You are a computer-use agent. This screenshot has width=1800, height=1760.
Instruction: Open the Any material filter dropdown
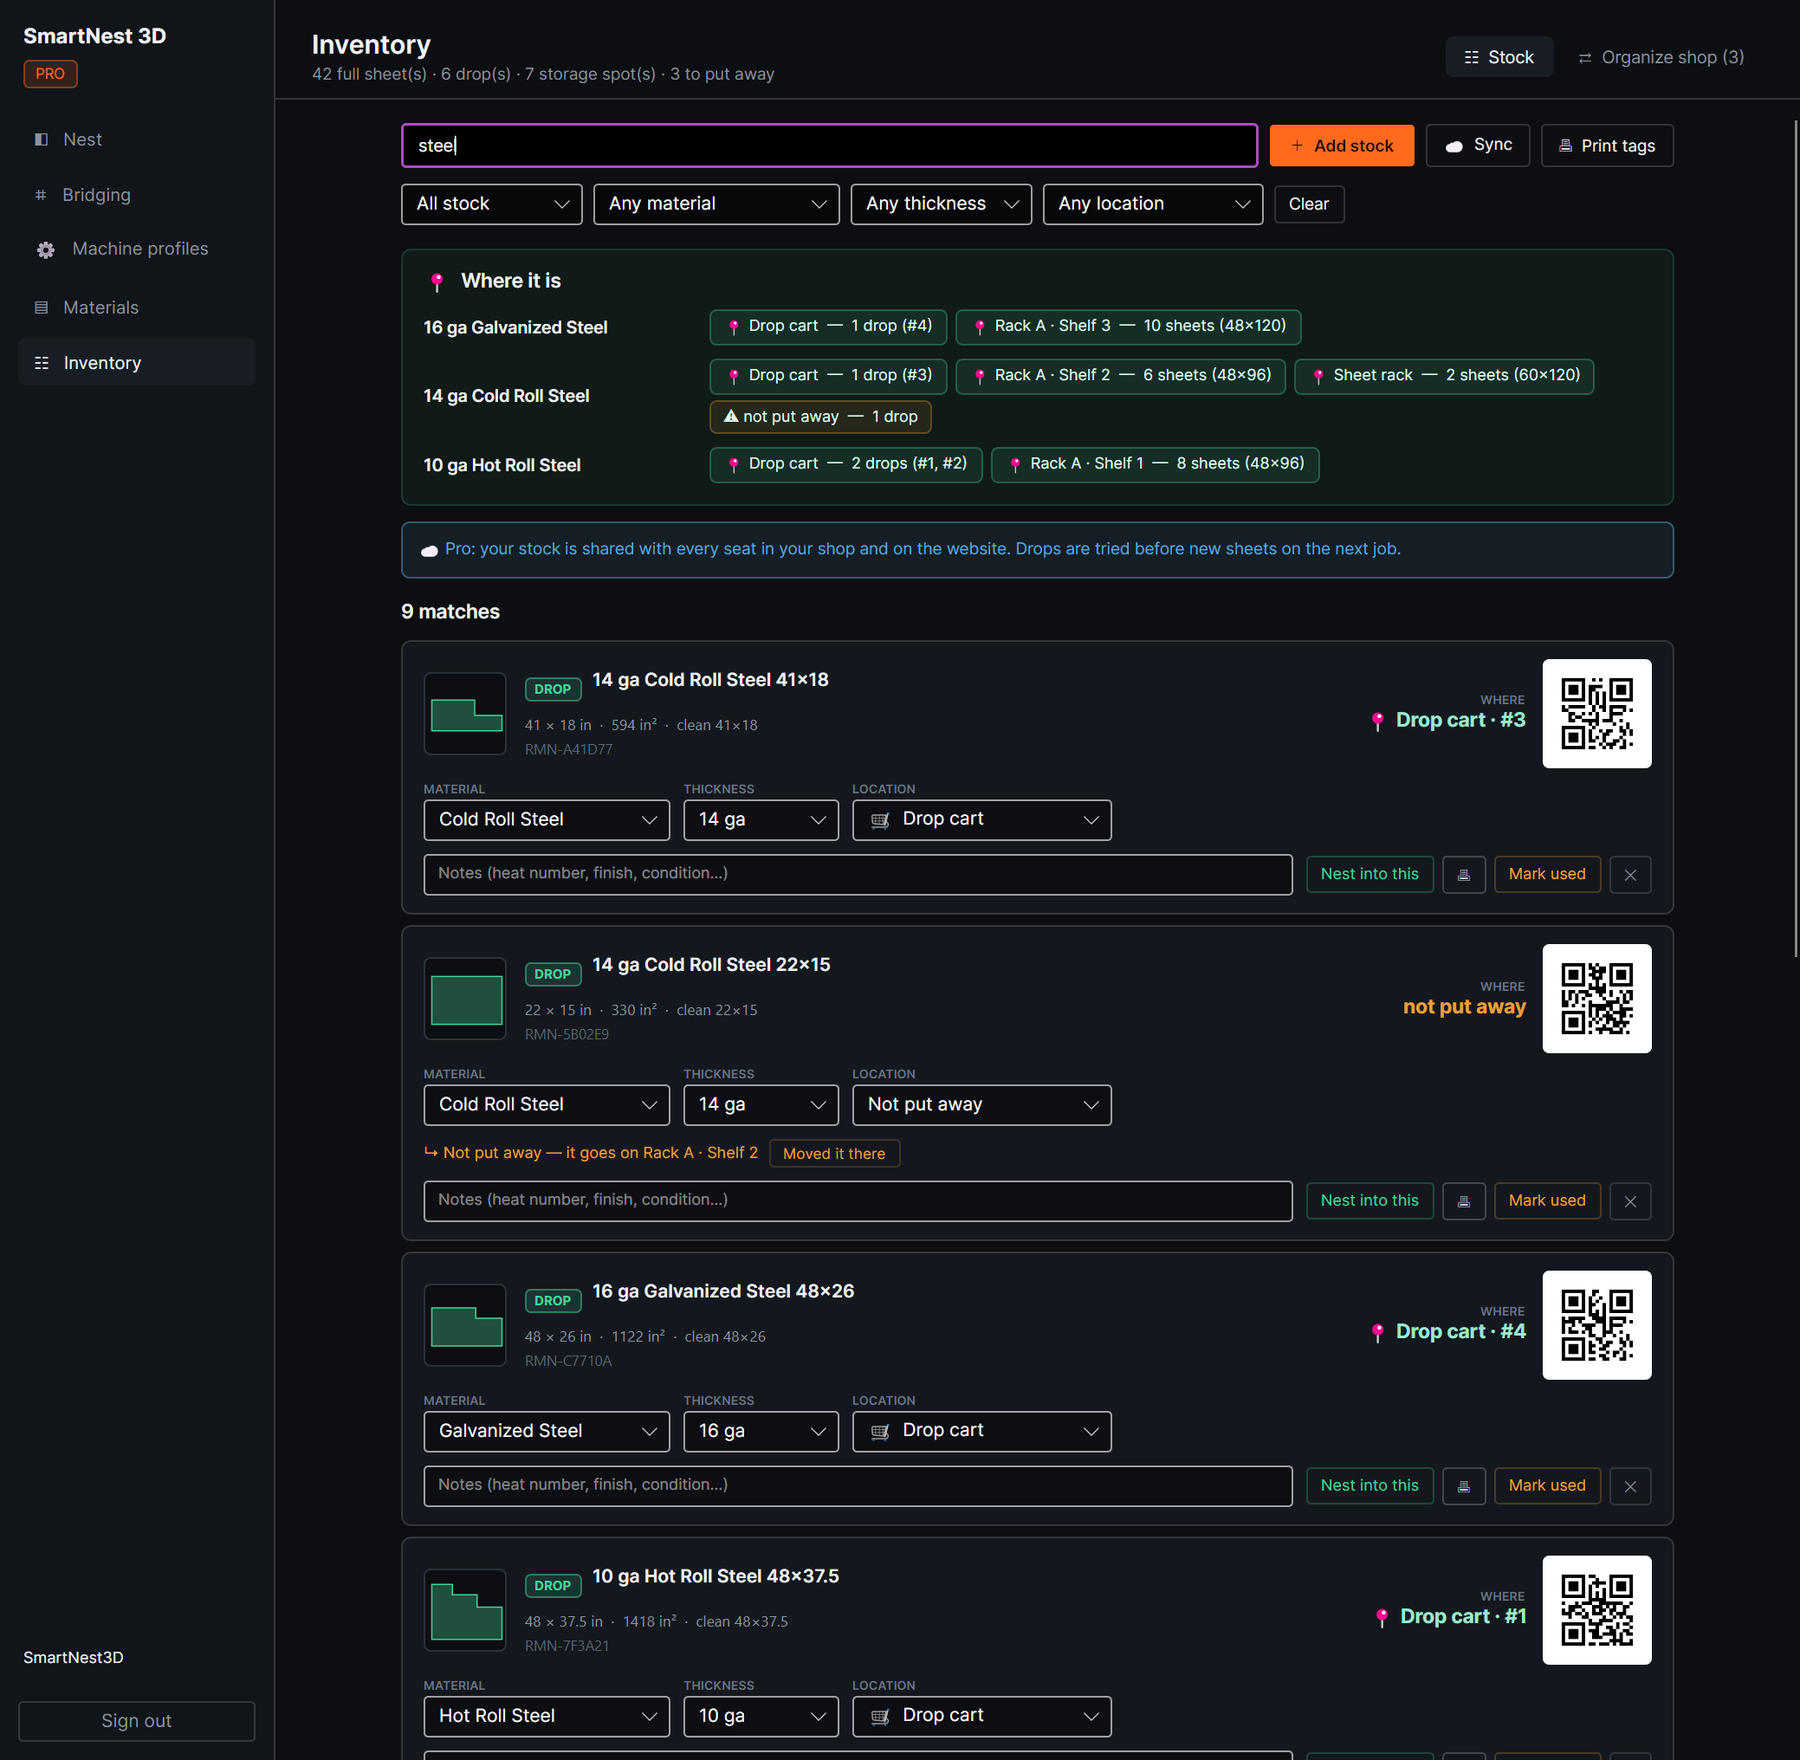pos(716,204)
